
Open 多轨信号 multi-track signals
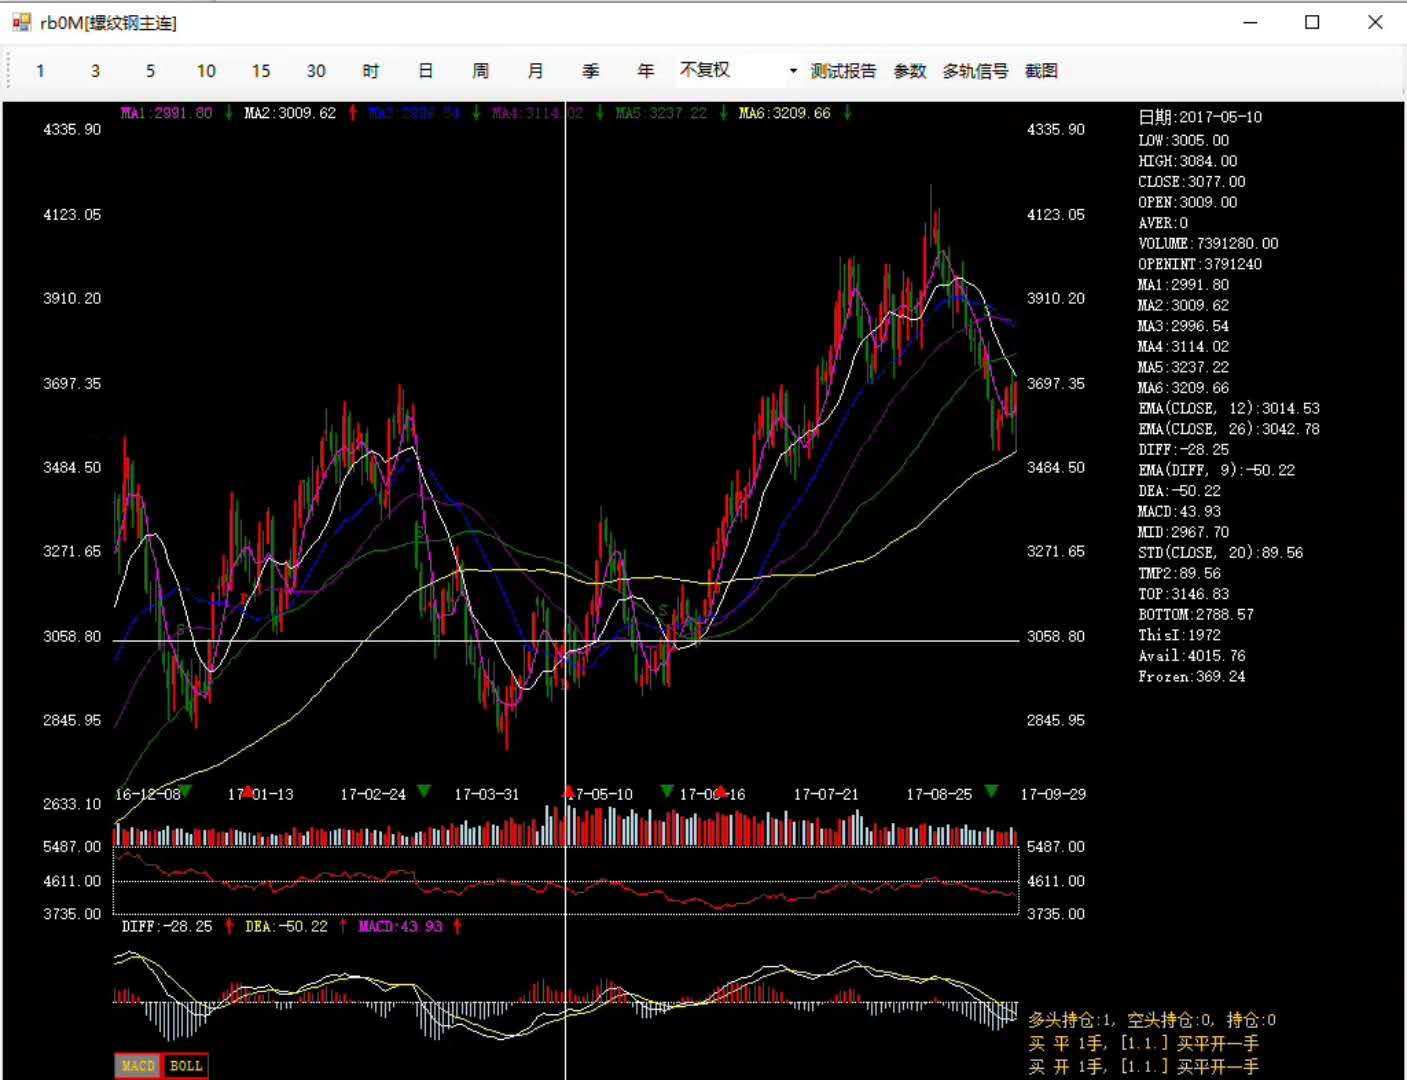click(x=975, y=71)
